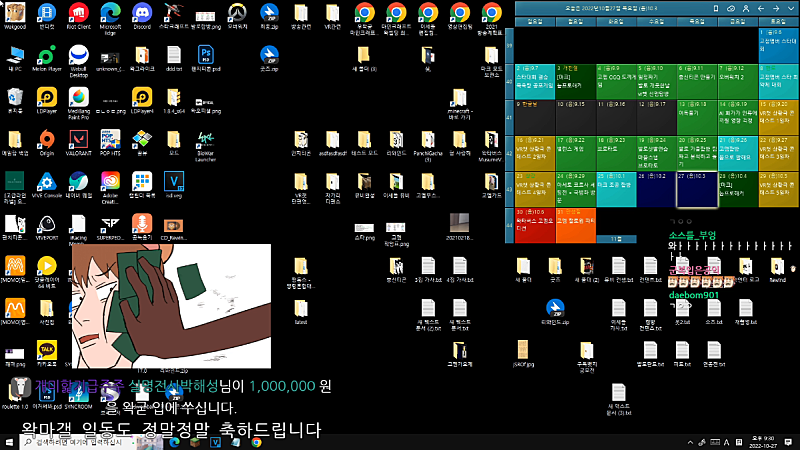Click the taskbar search box
The image size is (800, 450).
70,441
